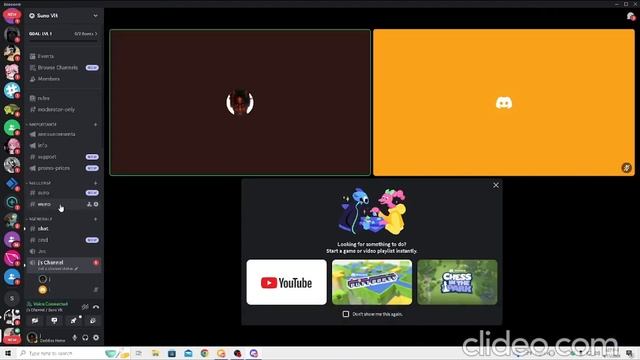The height and width of the screenshot is (360, 640).
Task: Launch the Chess in the Park activity
Action: coord(457,282)
